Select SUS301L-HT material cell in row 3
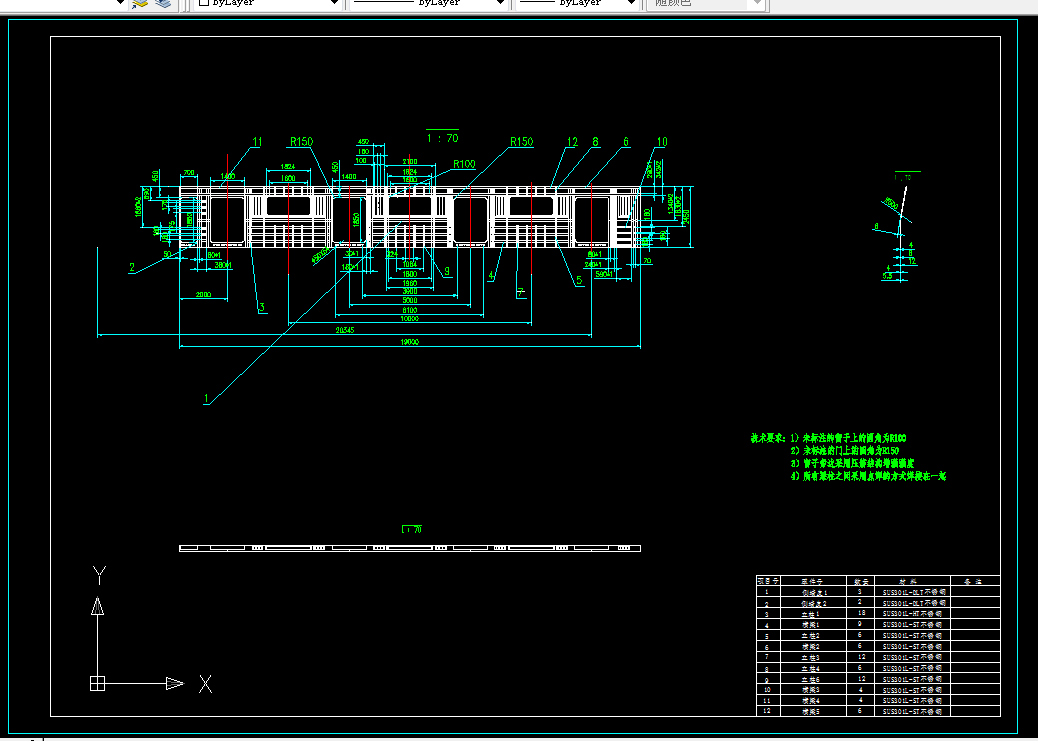 click(x=913, y=614)
